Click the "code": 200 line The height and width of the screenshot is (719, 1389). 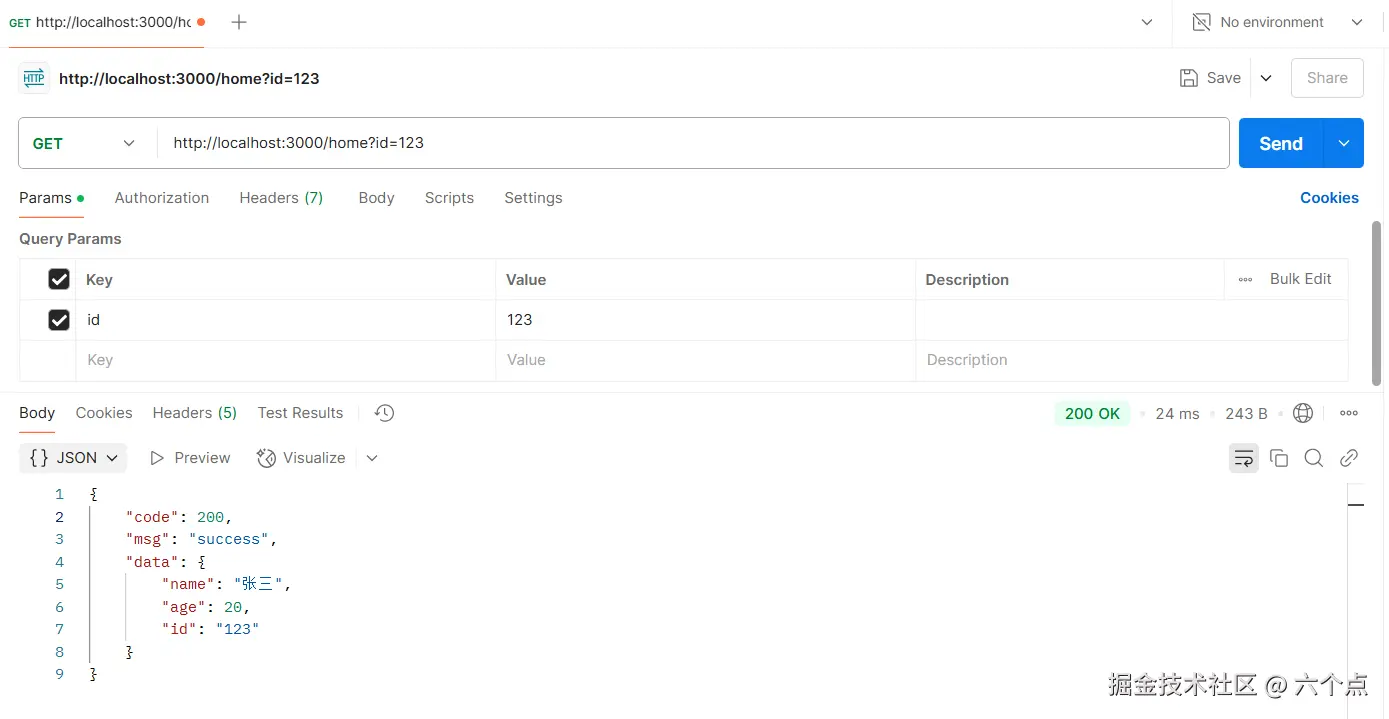click(179, 517)
